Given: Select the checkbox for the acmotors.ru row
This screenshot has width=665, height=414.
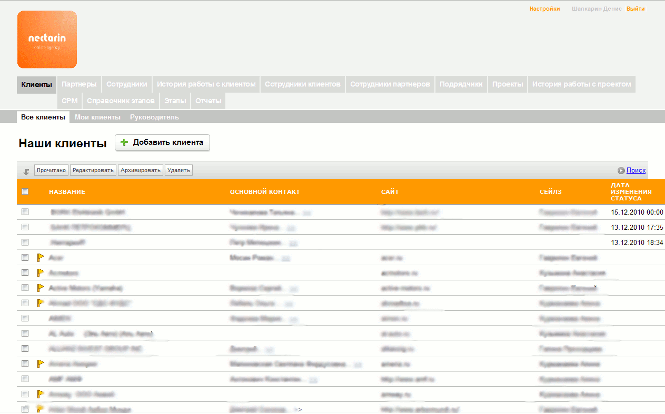Looking at the screenshot, I should click(x=25, y=272).
